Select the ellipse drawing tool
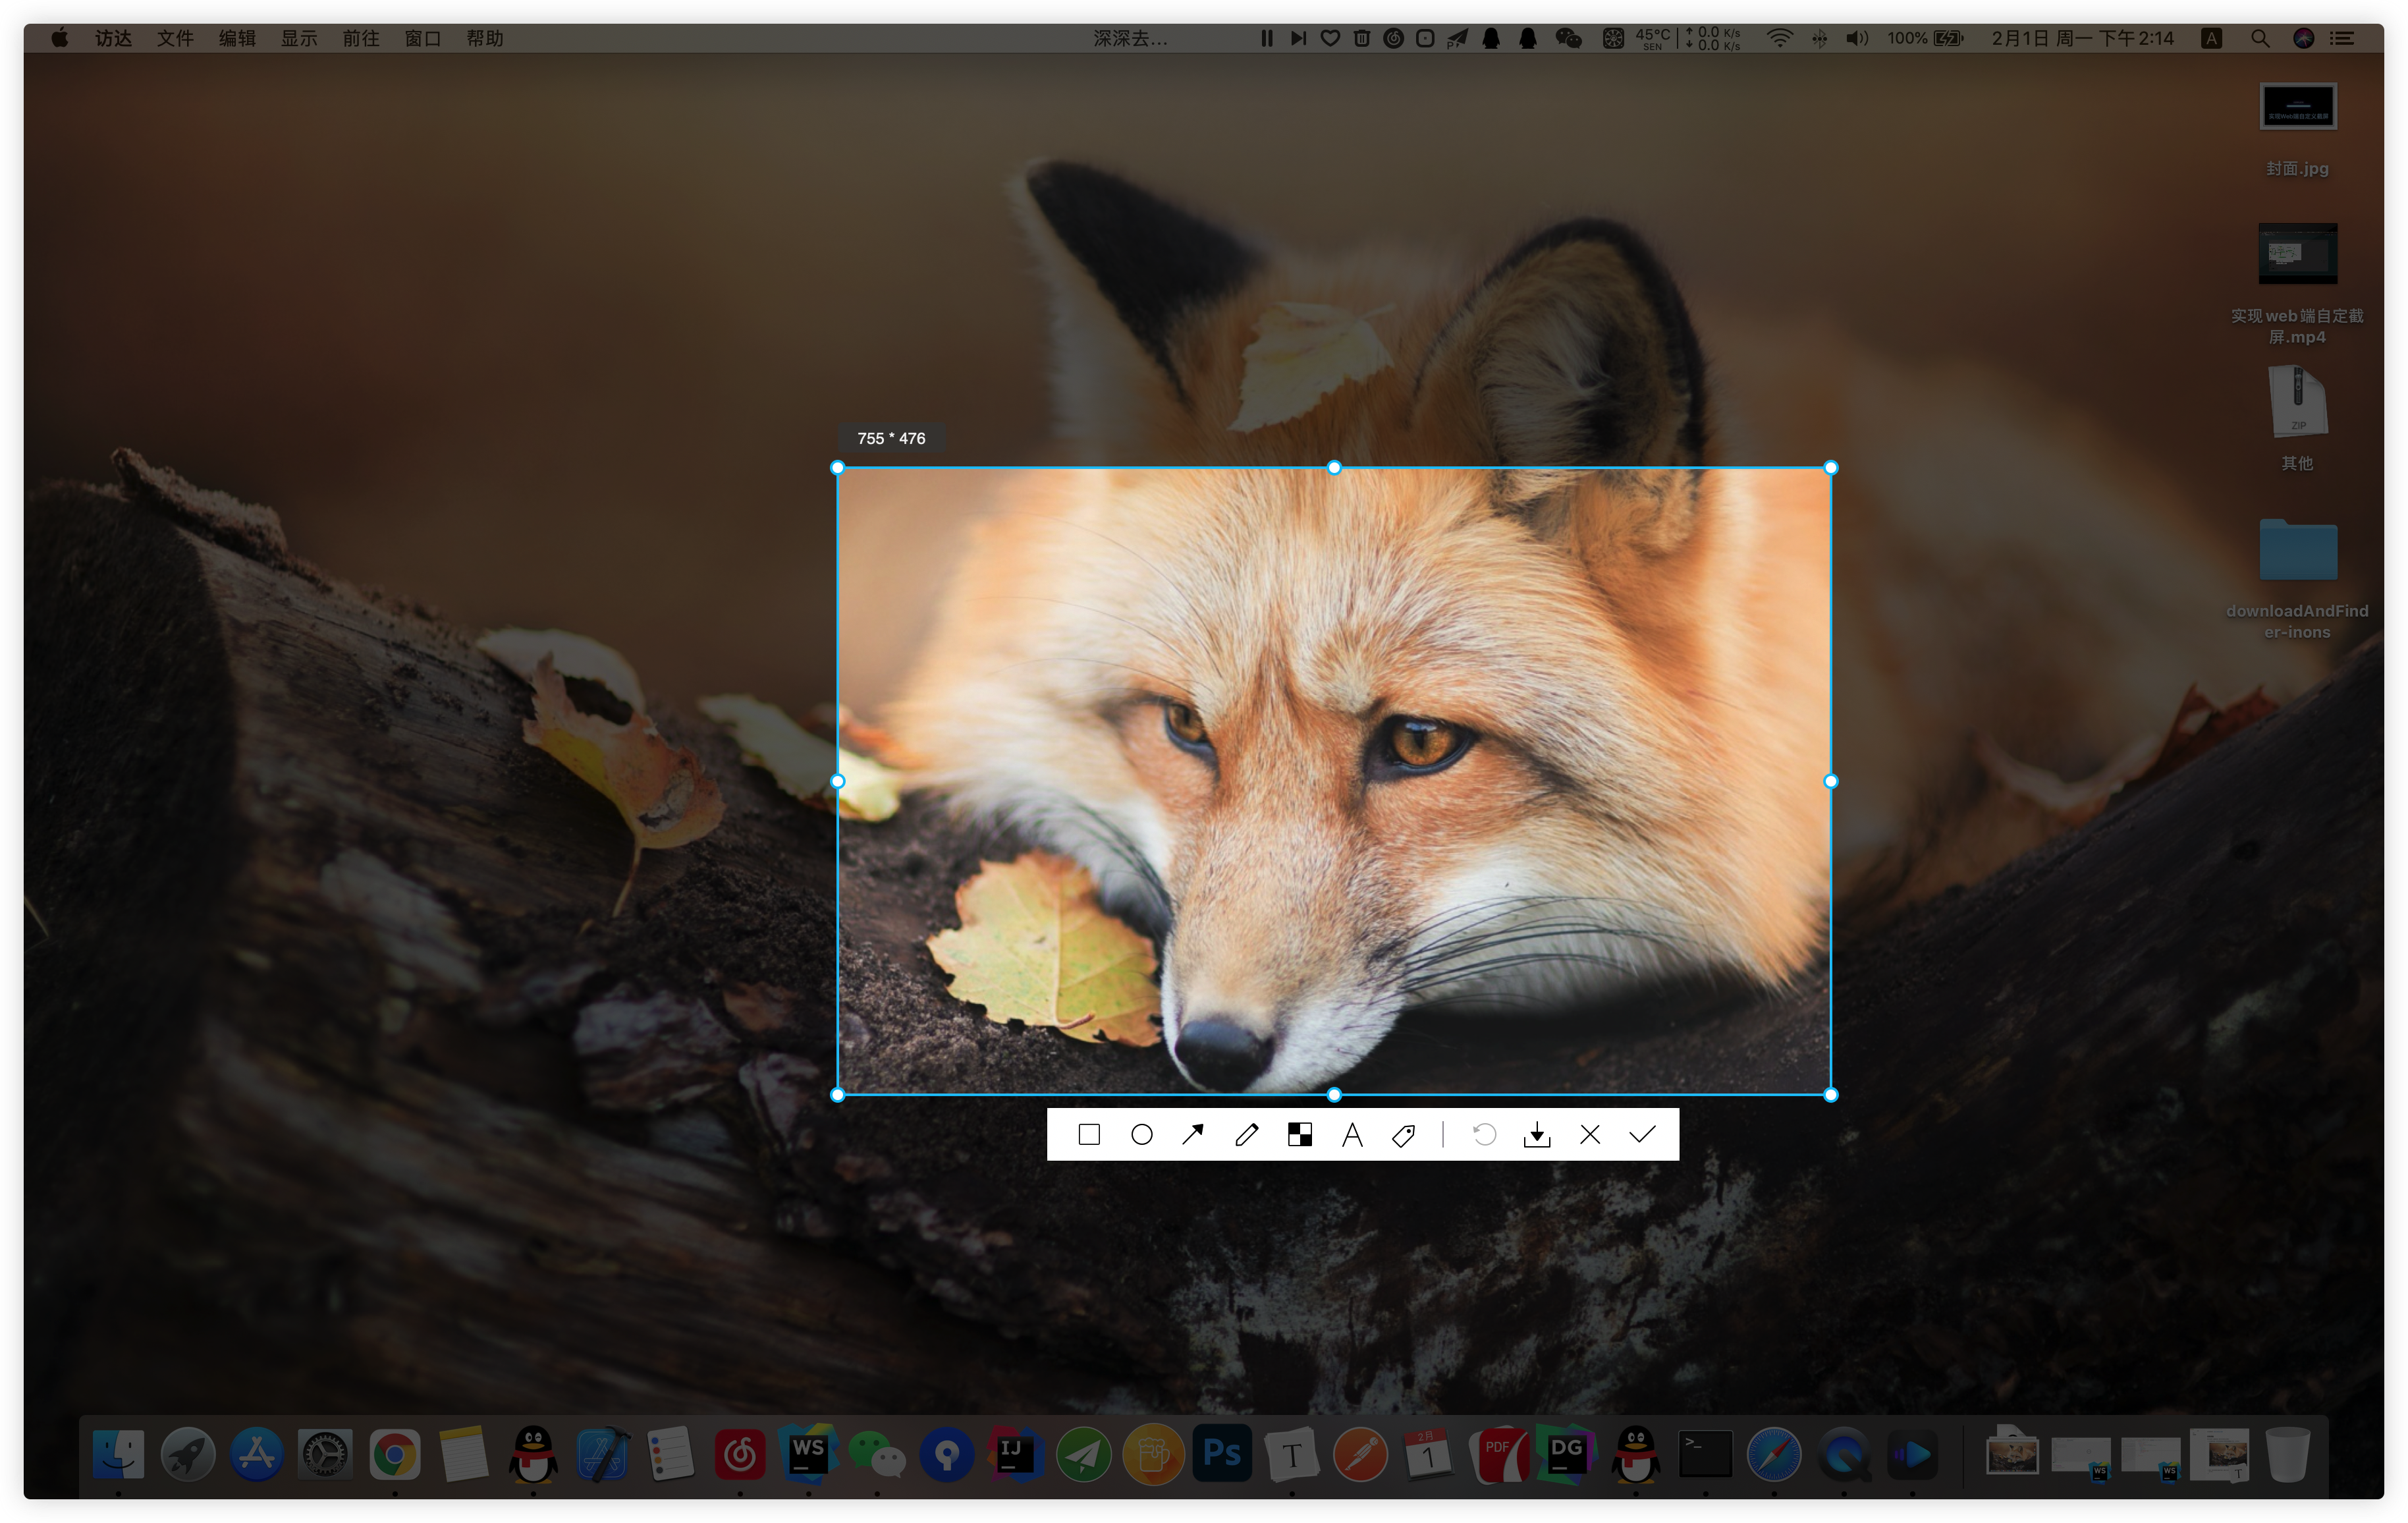The width and height of the screenshot is (2408, 1523). click(x=1141, y=1134)
